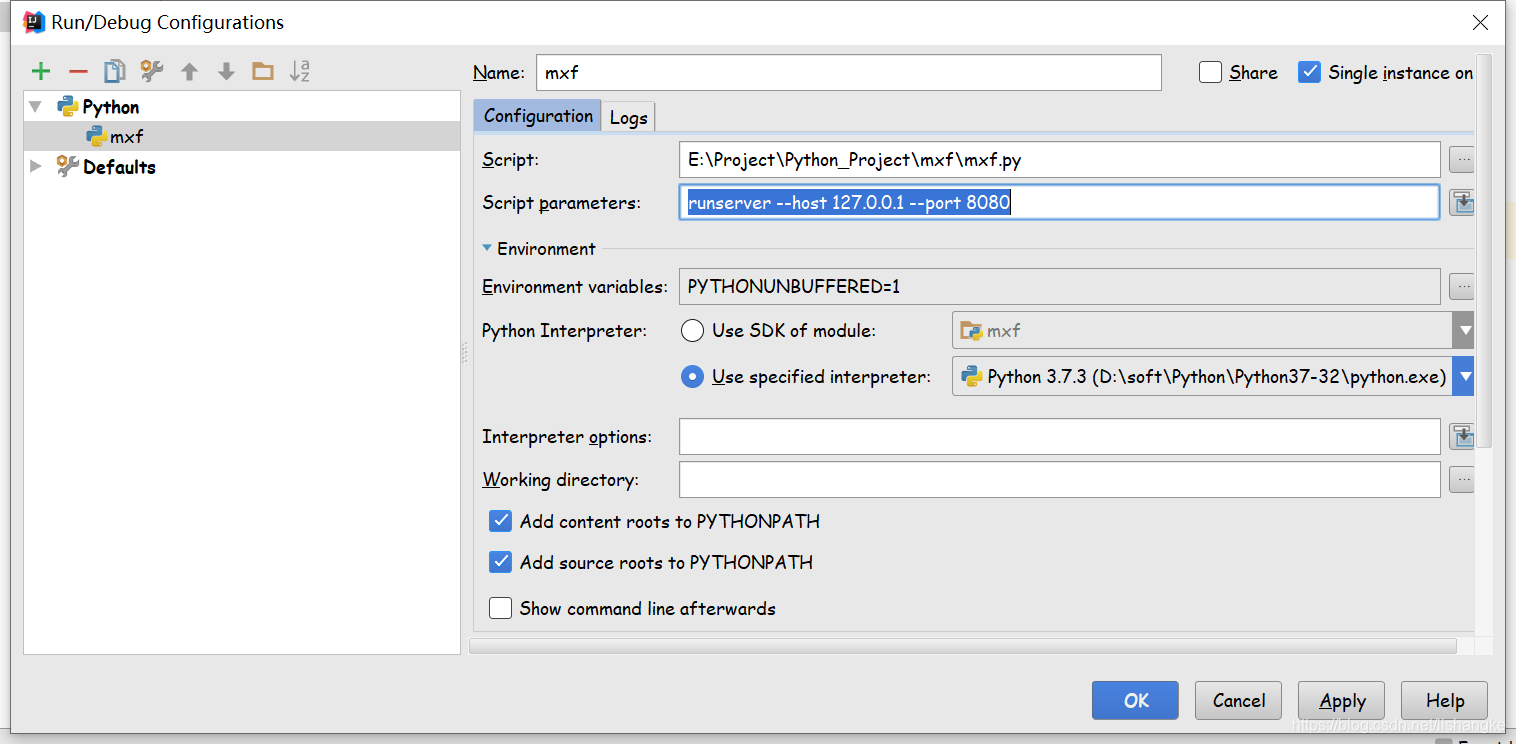Click the Working directory input field
The width and height of the screenshot is (1516, 744).
(1059, 480)
